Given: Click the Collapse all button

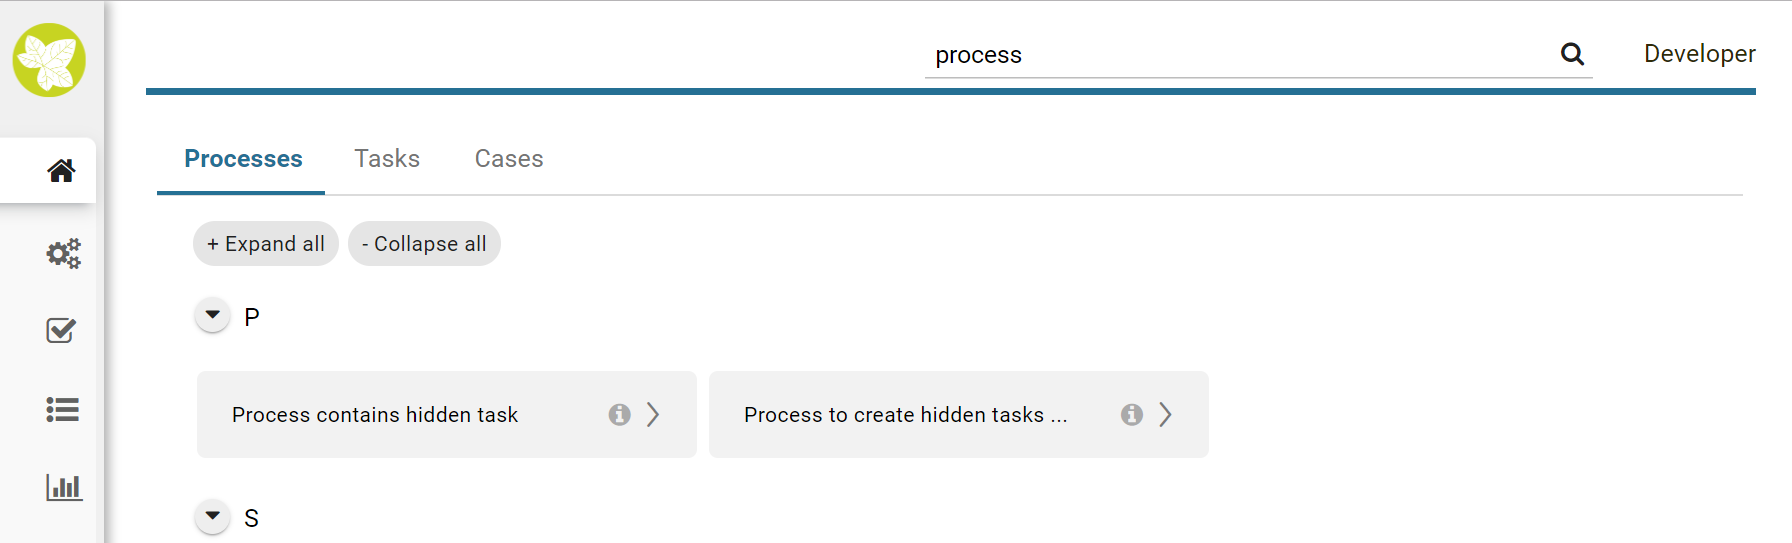Looking at the screenshot, I should [x=424, y=244].
